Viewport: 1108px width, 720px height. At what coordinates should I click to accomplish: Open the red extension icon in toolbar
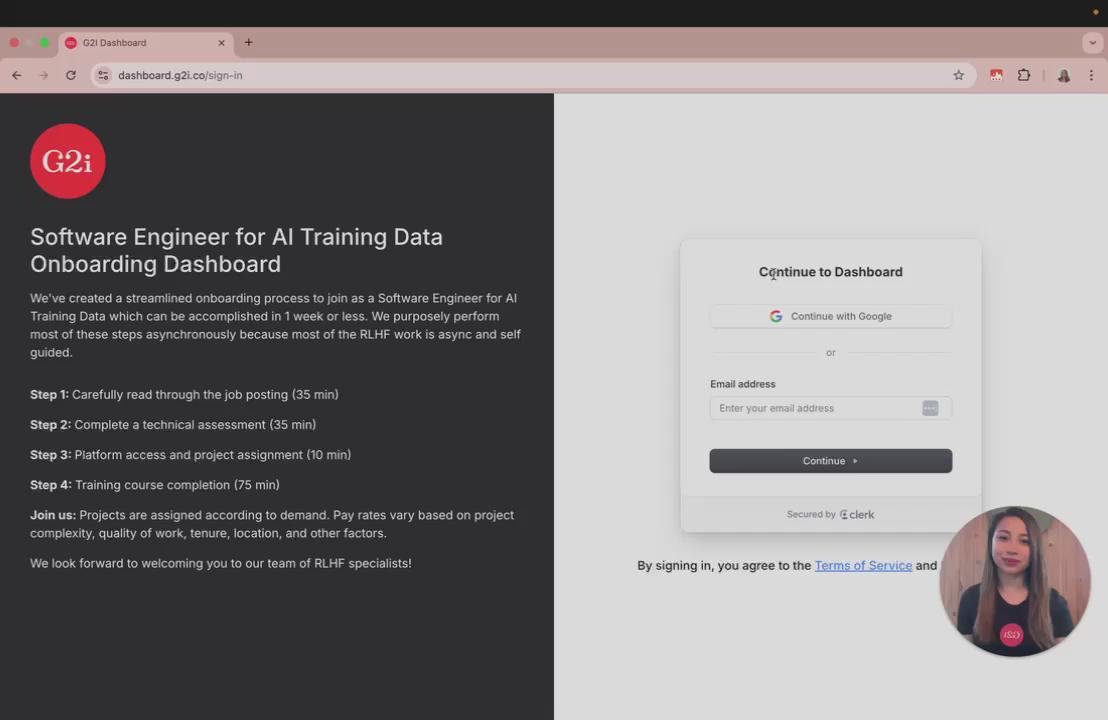click(x=996, y=75)
